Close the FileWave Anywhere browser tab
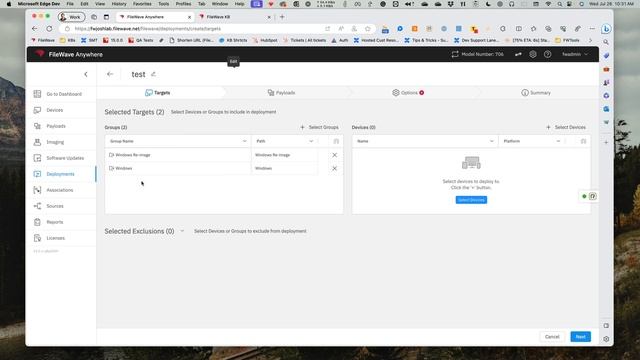 click(189, 17)
